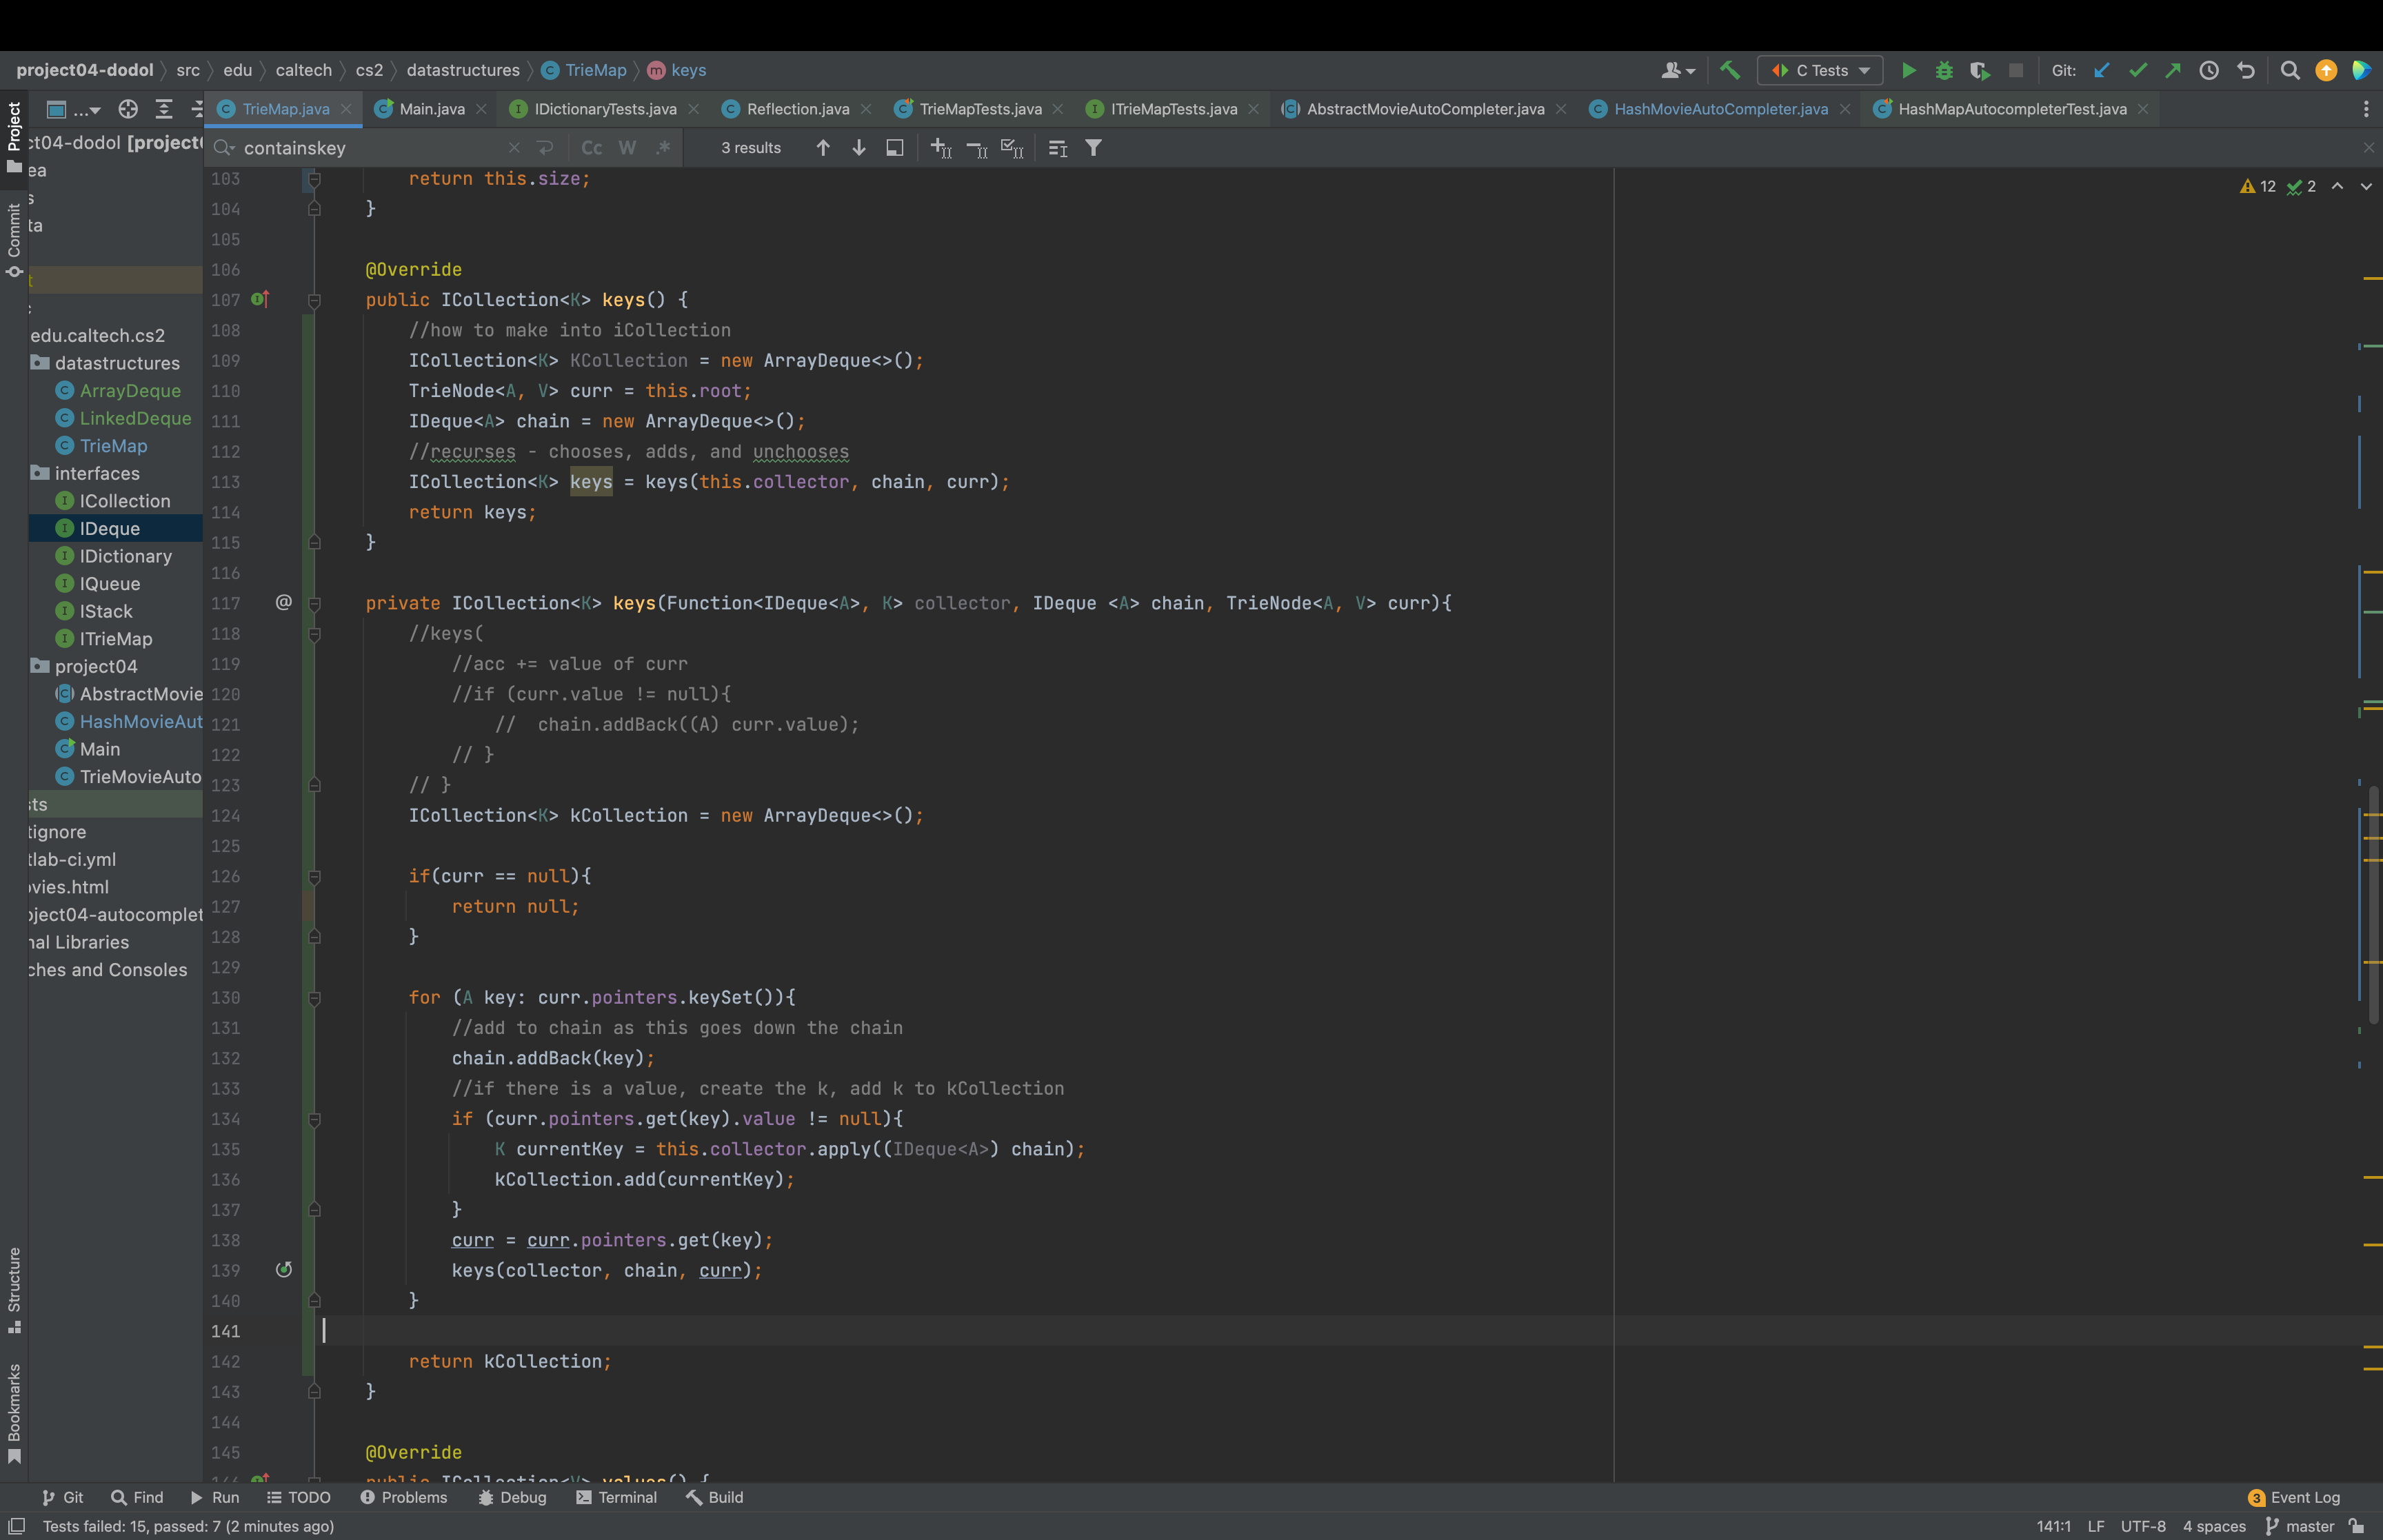Click the Build project hammer icon
Screen dimensions: 2383x1540
coord(1729,70)
